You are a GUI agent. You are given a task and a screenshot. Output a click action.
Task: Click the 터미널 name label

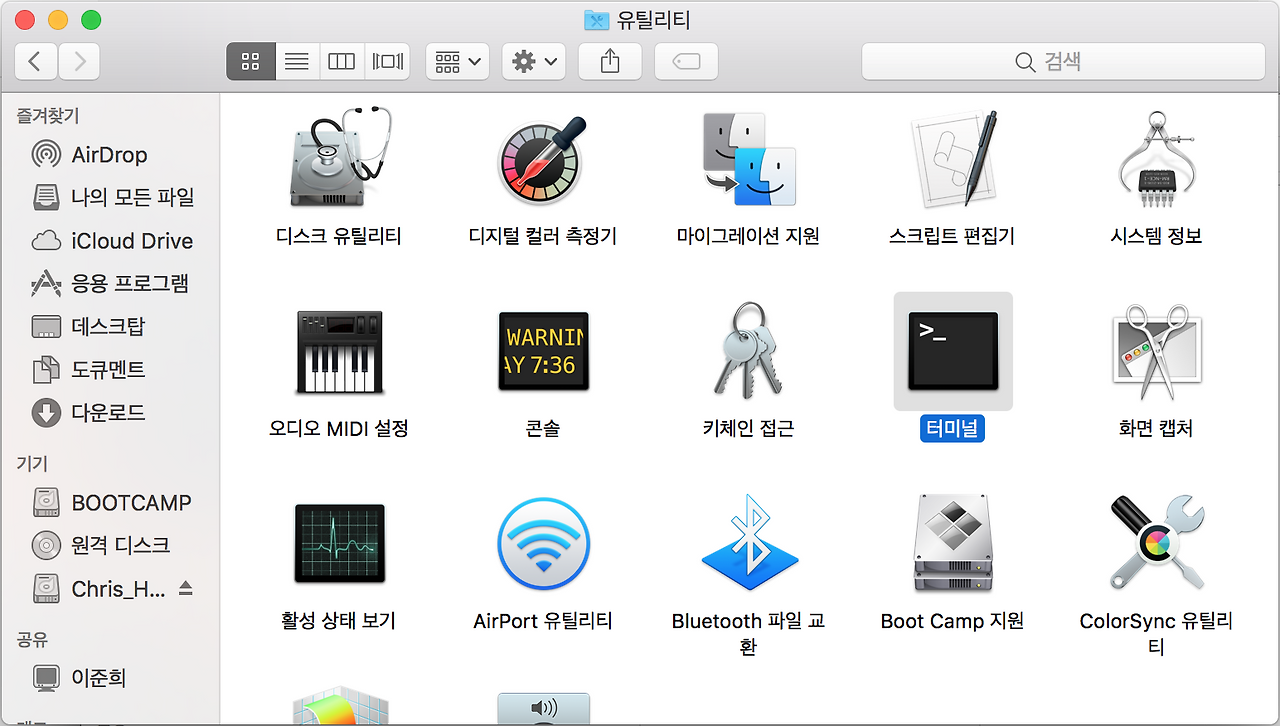pyautogui.click(x=952, y=429)
